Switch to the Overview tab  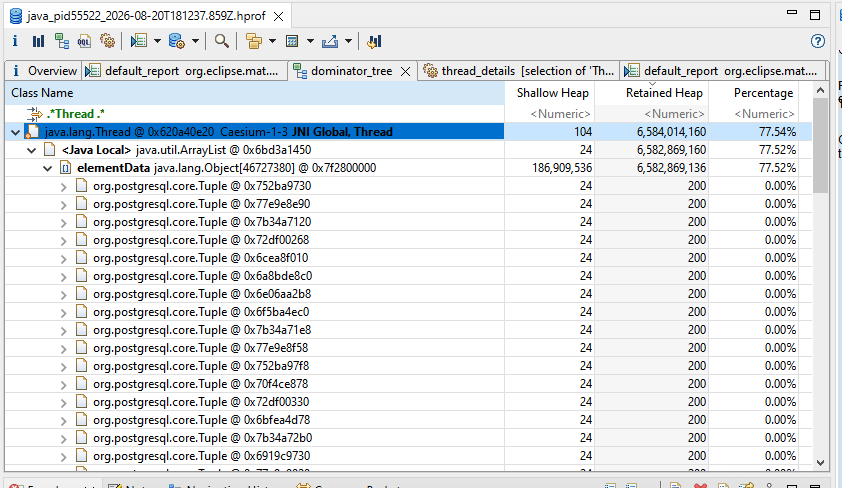tap(43, 71)
